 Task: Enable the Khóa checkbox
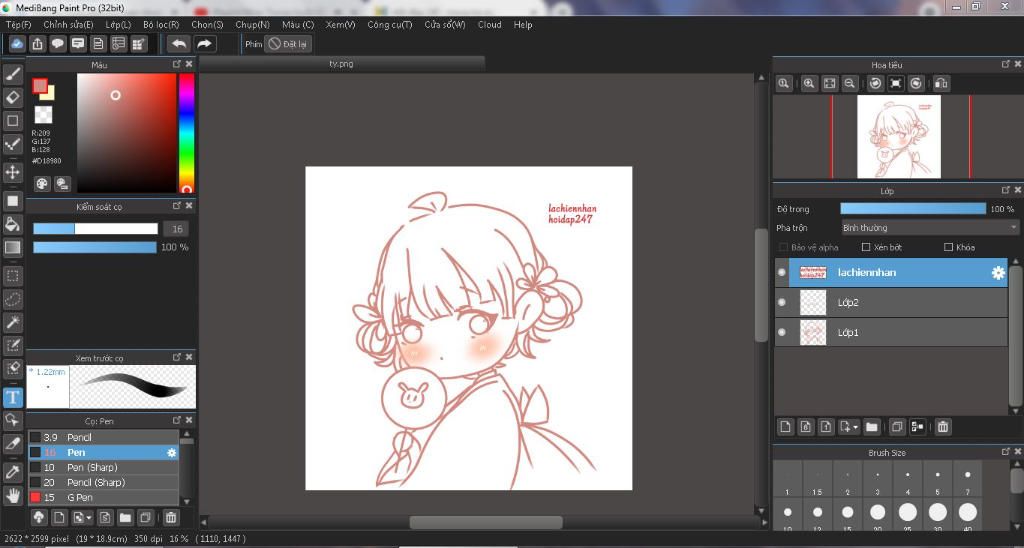948,248
